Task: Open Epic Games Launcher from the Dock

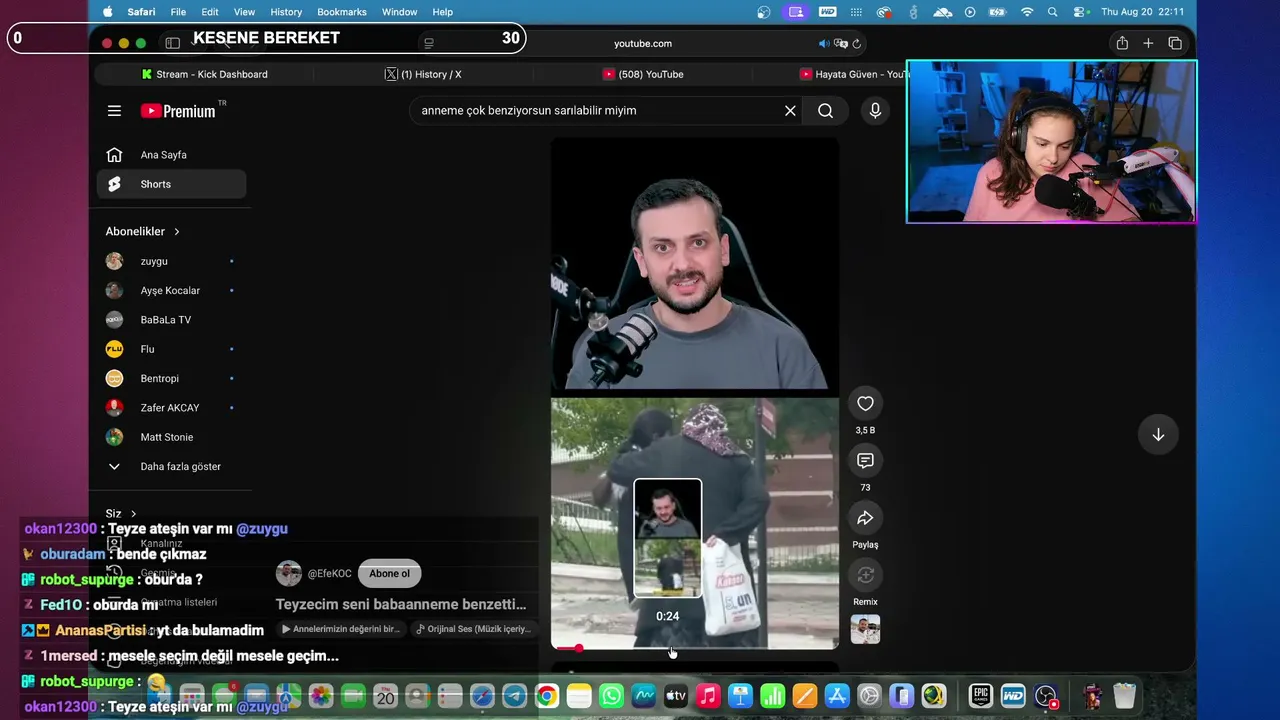Action: 980,696
